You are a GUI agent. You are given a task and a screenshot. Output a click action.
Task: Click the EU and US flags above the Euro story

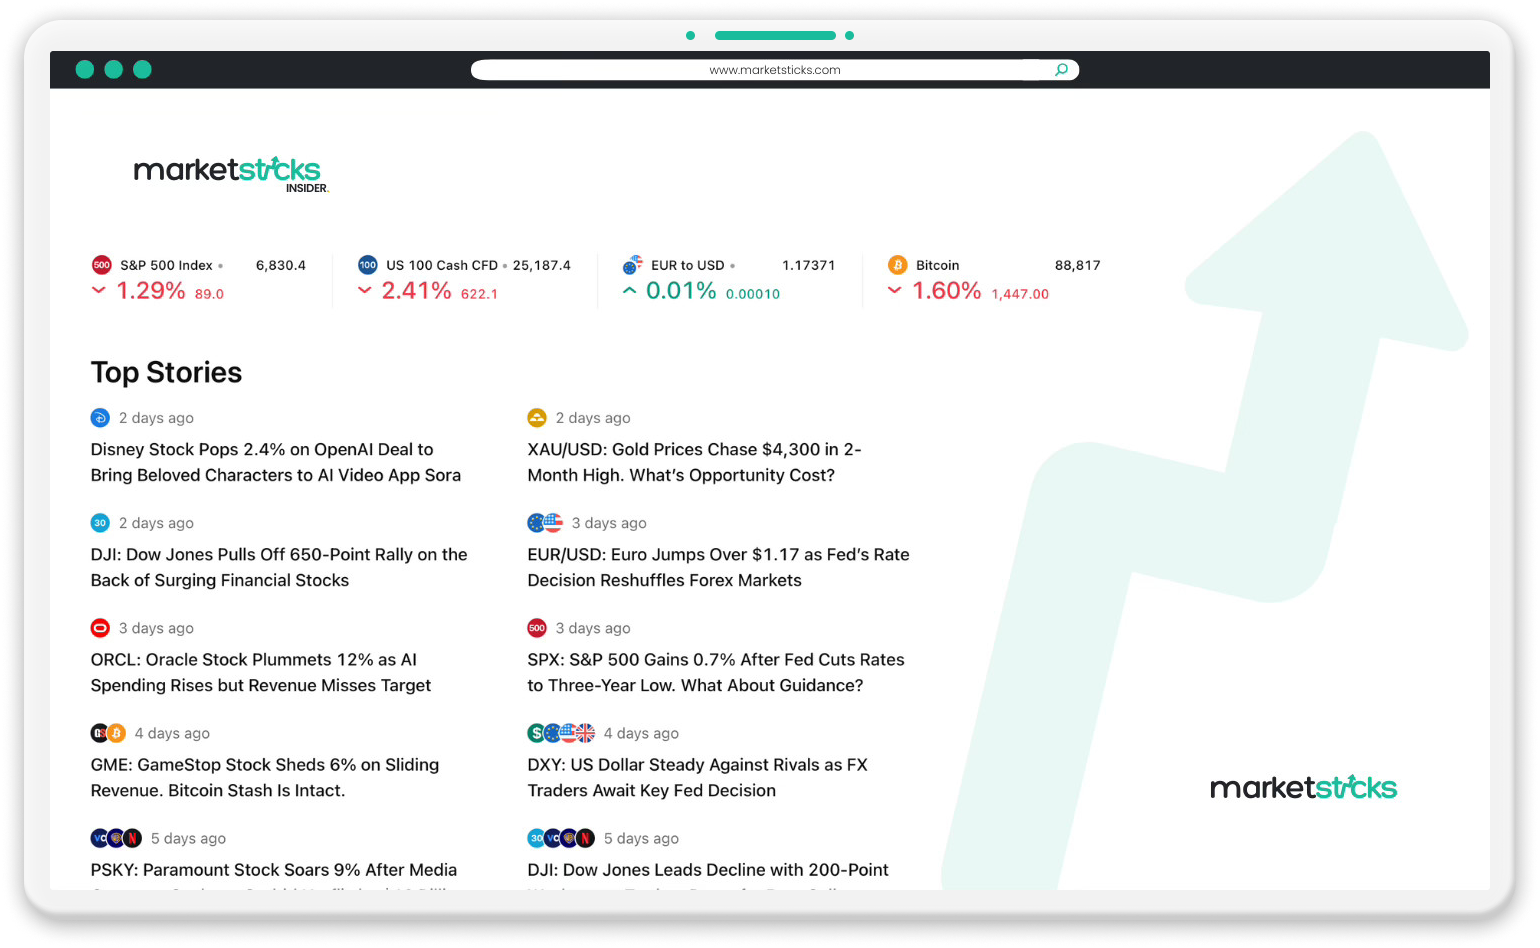click(x=545, y=523)
